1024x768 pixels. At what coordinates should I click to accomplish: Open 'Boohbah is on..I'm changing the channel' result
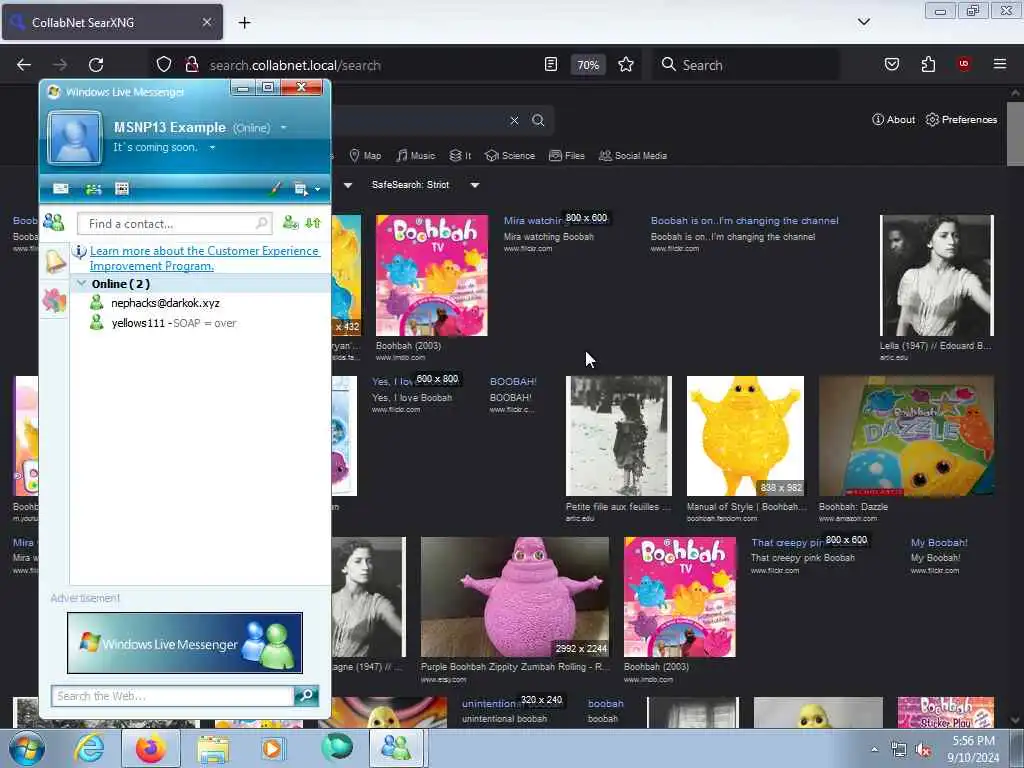click(744, 221)
